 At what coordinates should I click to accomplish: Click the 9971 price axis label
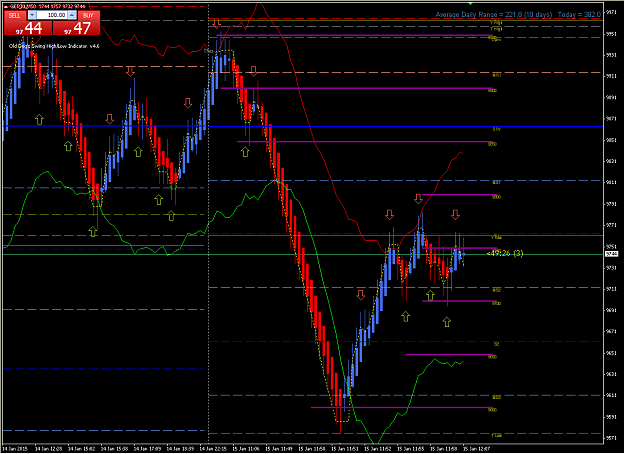(611, 12)
